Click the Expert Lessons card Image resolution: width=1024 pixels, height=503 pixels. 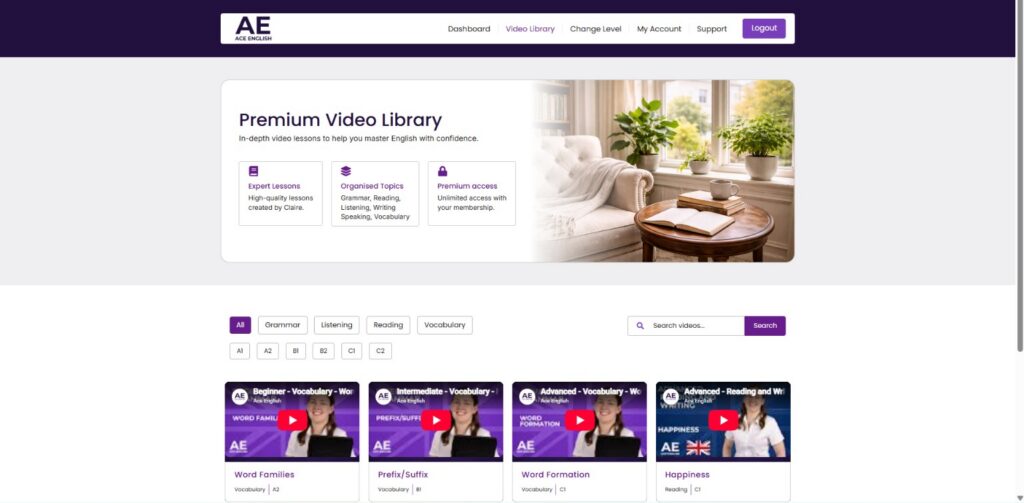click(280, 193)
